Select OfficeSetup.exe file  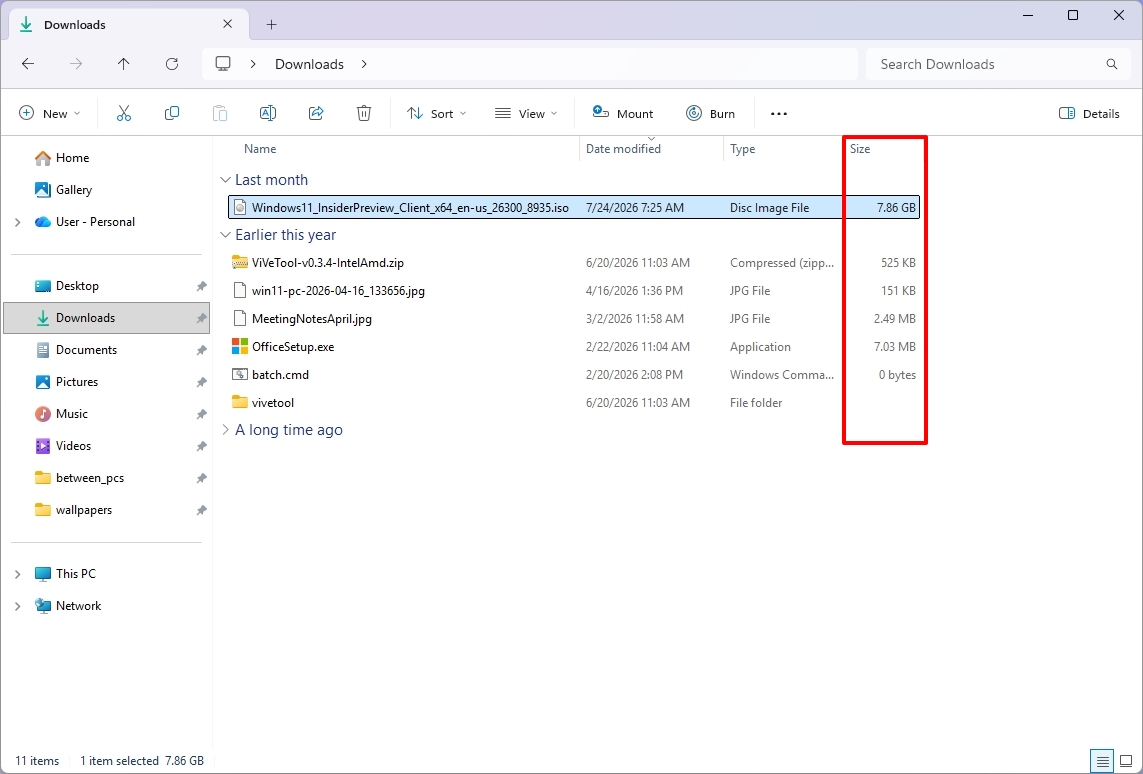click(574, 347)
